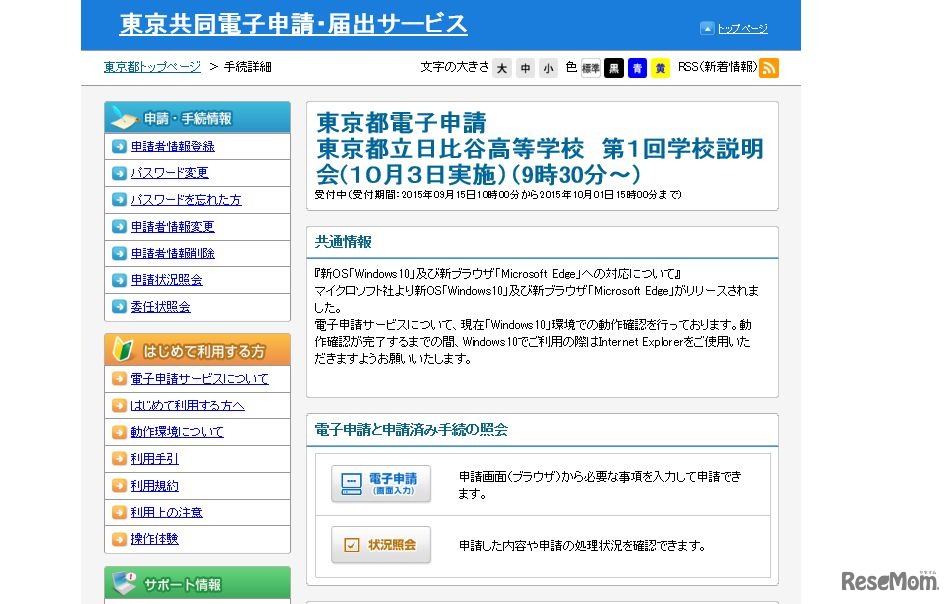Image resolution: width=952 pixels, height=604 pixels.
Task: Click the 東京共同電子申請・届出サービス title link
Action: click(293, 24)
